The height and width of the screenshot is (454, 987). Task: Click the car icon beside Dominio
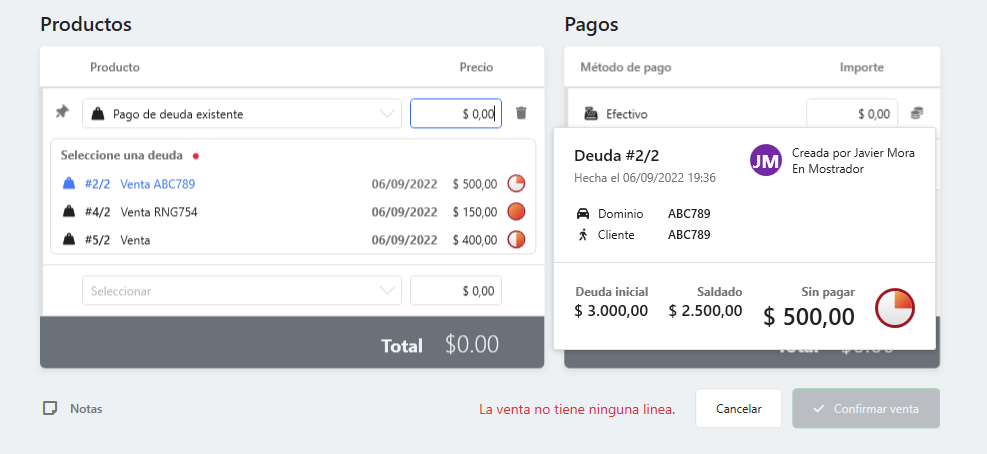coord(583,213)
